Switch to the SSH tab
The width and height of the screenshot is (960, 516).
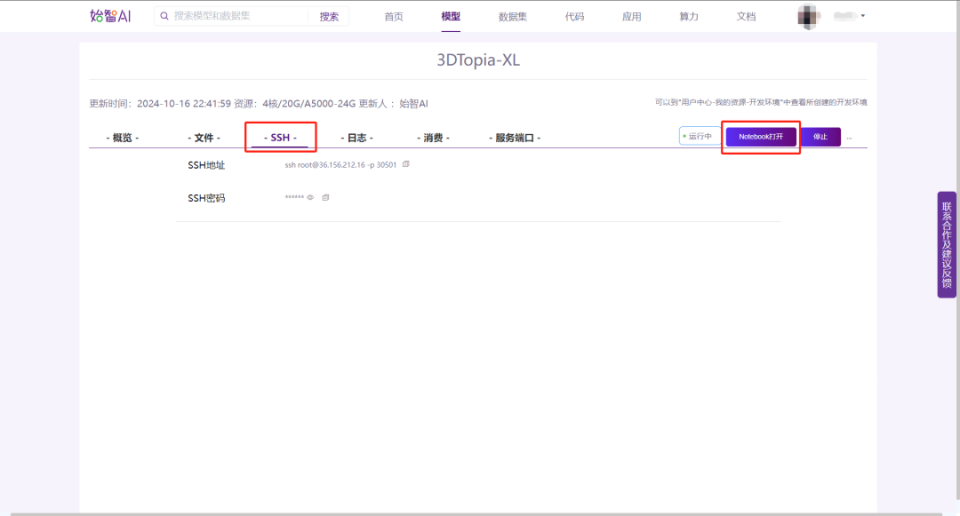point(280,138)
